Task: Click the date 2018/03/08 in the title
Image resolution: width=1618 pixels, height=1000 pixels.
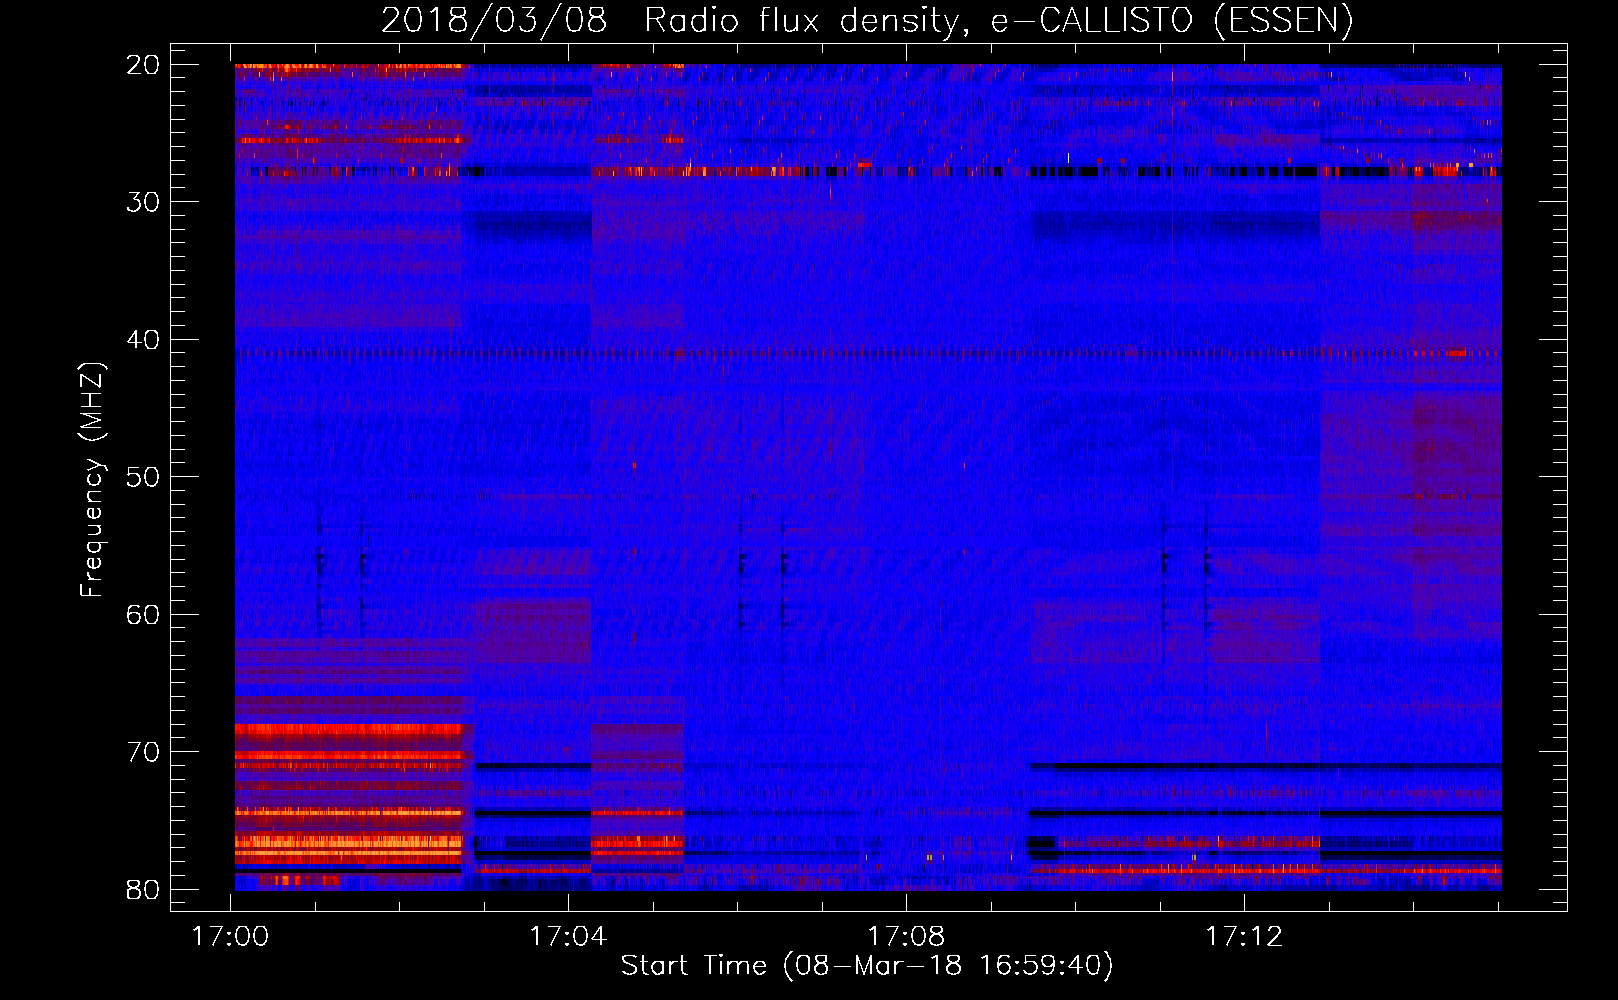Action: [x=494, y=21]
